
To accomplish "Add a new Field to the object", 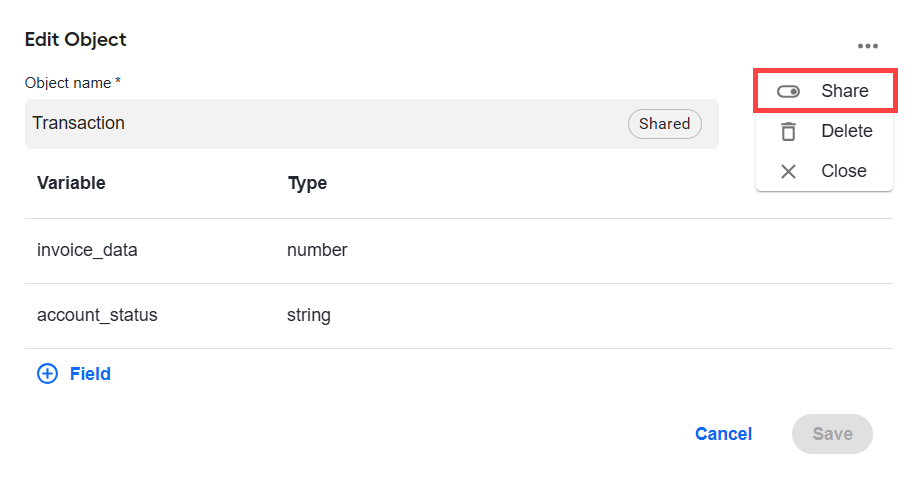I will pos(74,374).
